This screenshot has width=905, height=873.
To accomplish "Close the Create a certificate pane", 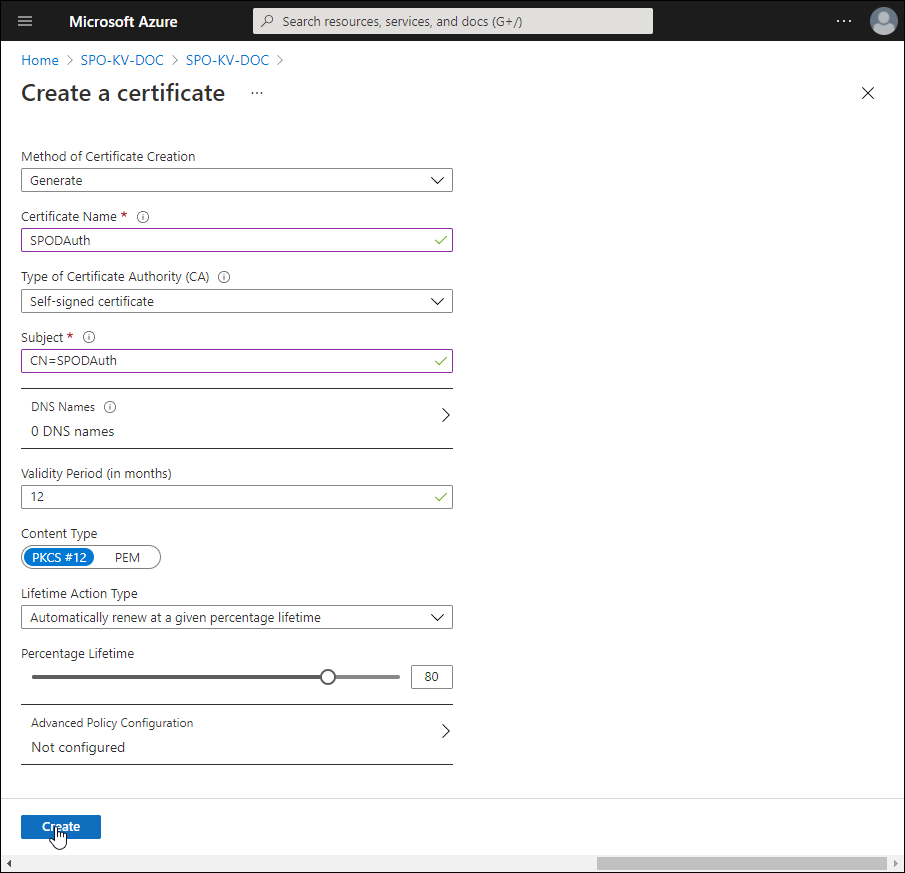I will click(867, 93).
